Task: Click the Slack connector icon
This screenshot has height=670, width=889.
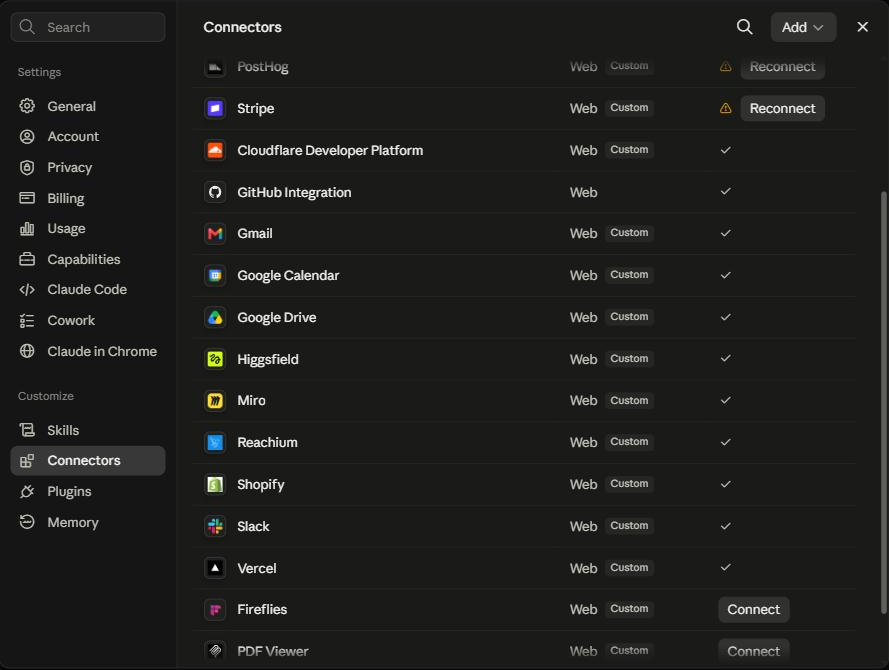Action: (x=215, y=527)
